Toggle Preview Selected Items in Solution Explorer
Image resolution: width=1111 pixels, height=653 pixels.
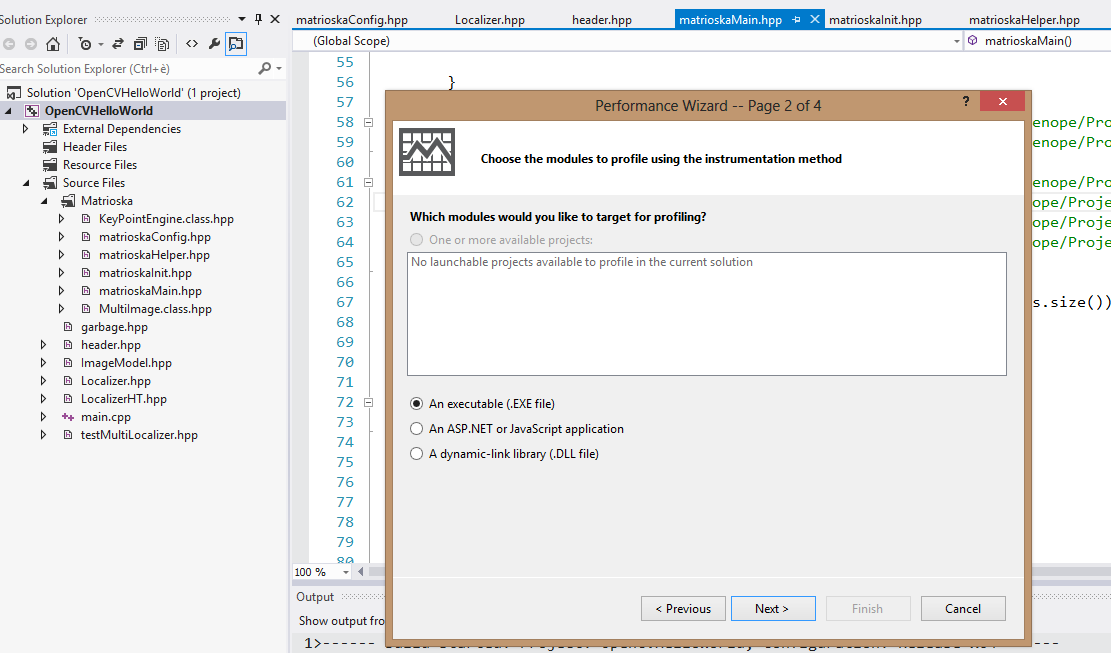[x=162, y=44]
